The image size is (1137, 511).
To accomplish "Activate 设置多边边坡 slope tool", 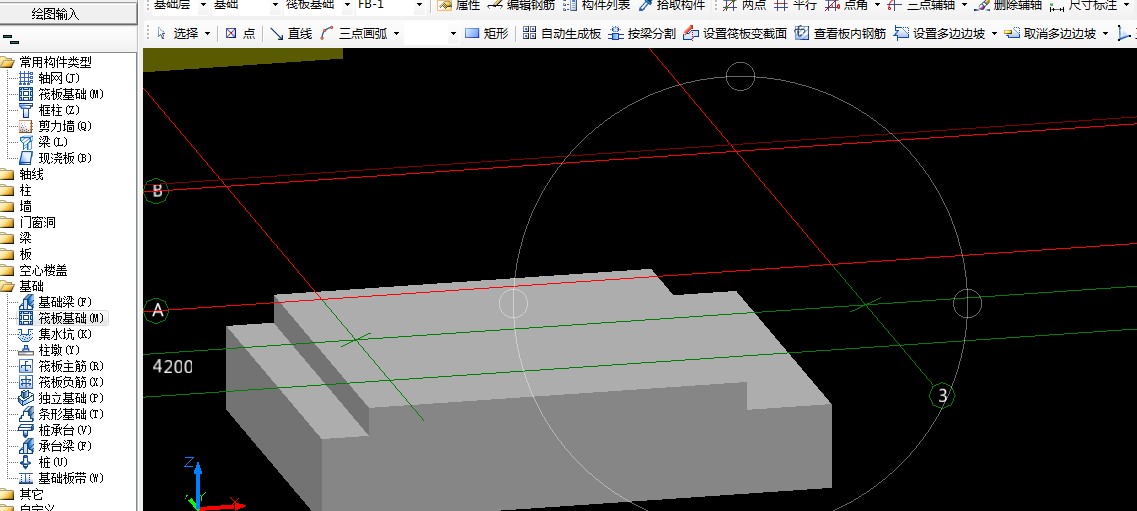I will (940, 33).
